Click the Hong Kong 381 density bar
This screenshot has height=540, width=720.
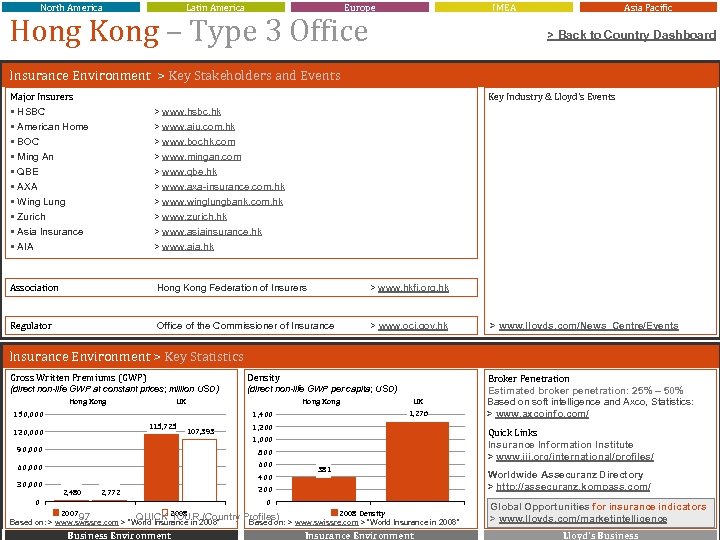[324, 489]
